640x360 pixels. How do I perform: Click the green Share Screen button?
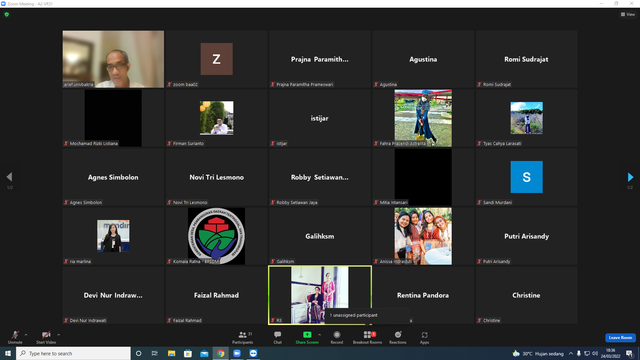tap(307, 337)
